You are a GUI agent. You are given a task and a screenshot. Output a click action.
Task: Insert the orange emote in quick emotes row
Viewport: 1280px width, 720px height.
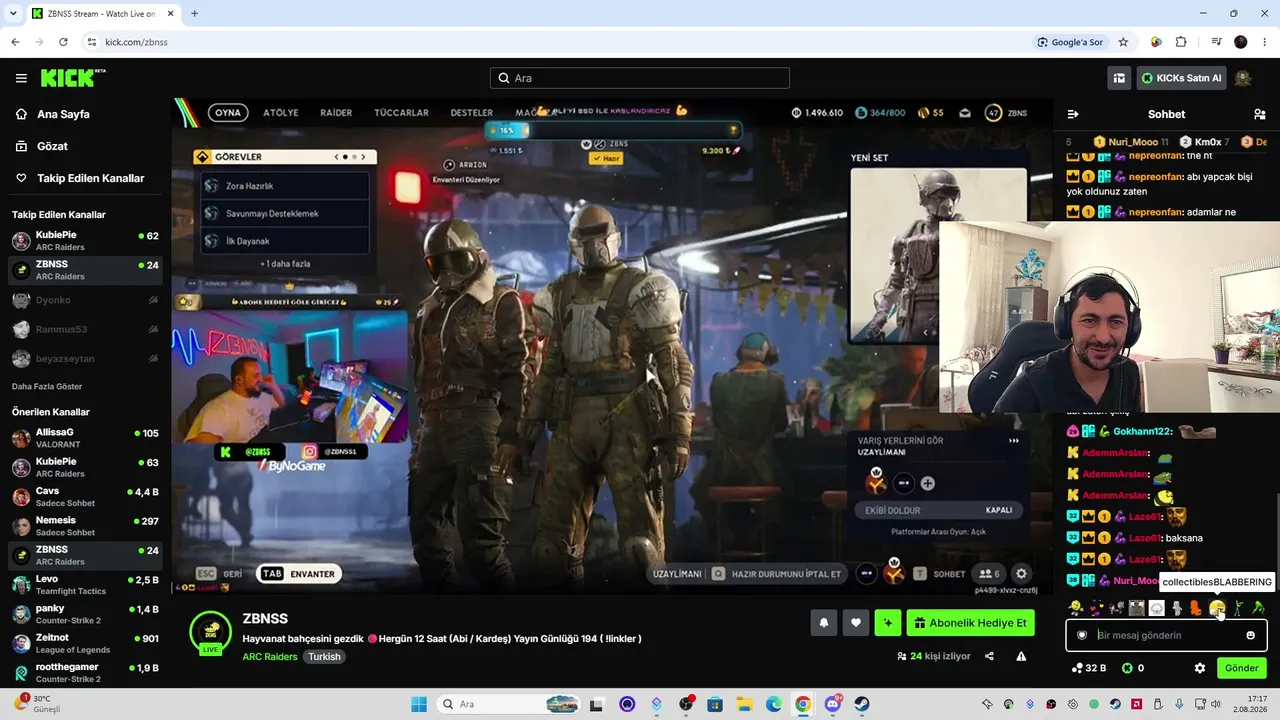(1196, 608)
